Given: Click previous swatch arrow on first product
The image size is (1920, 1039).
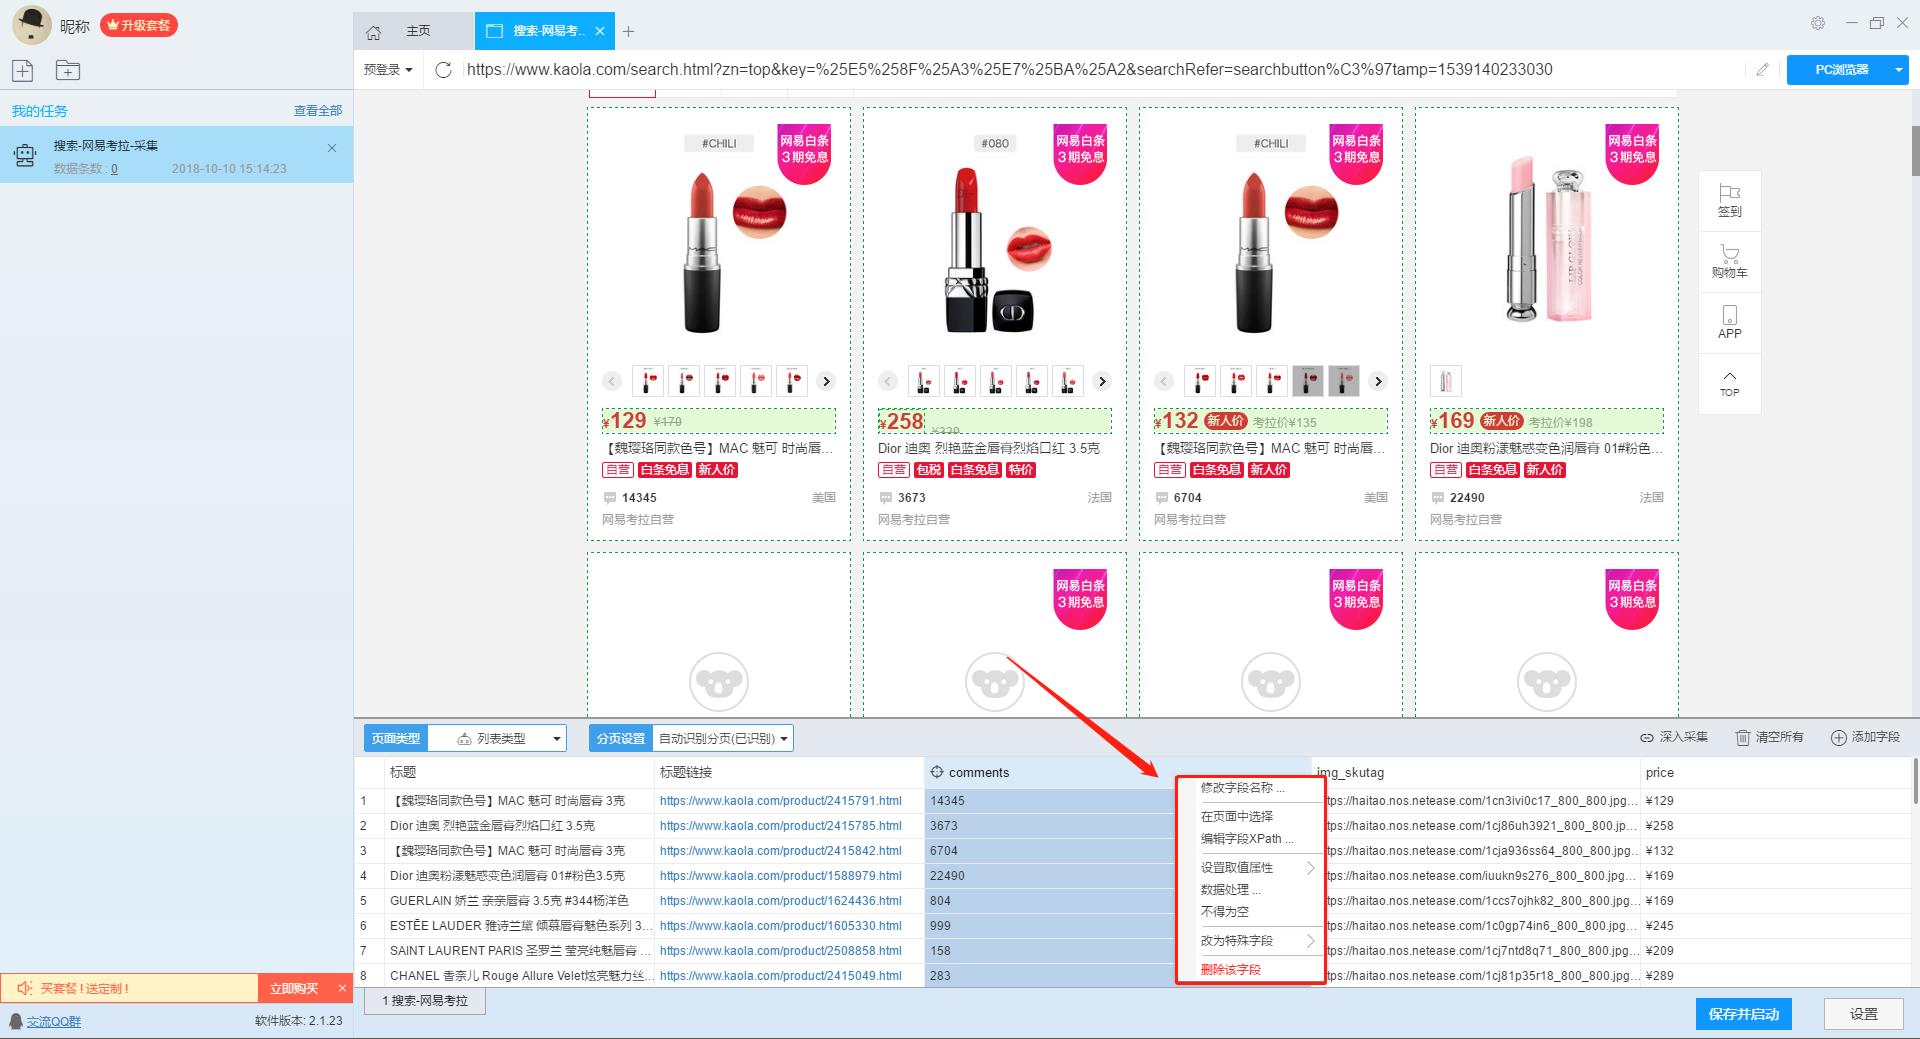Looking at the screenshot, I should pyautogui.click(x=612, y=381).
